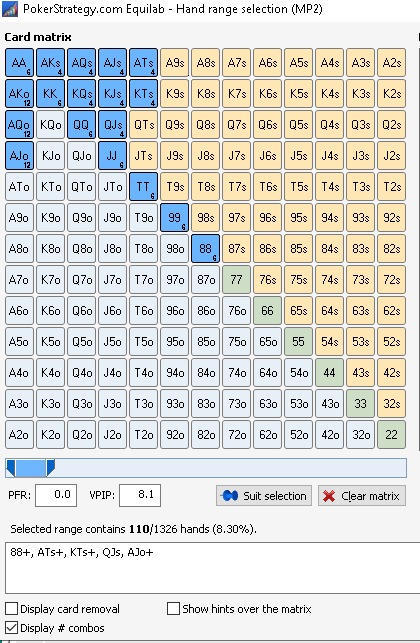This screenshot has width=420, height=643.
Task: Select the 32o hand cell
Action: 361,434
